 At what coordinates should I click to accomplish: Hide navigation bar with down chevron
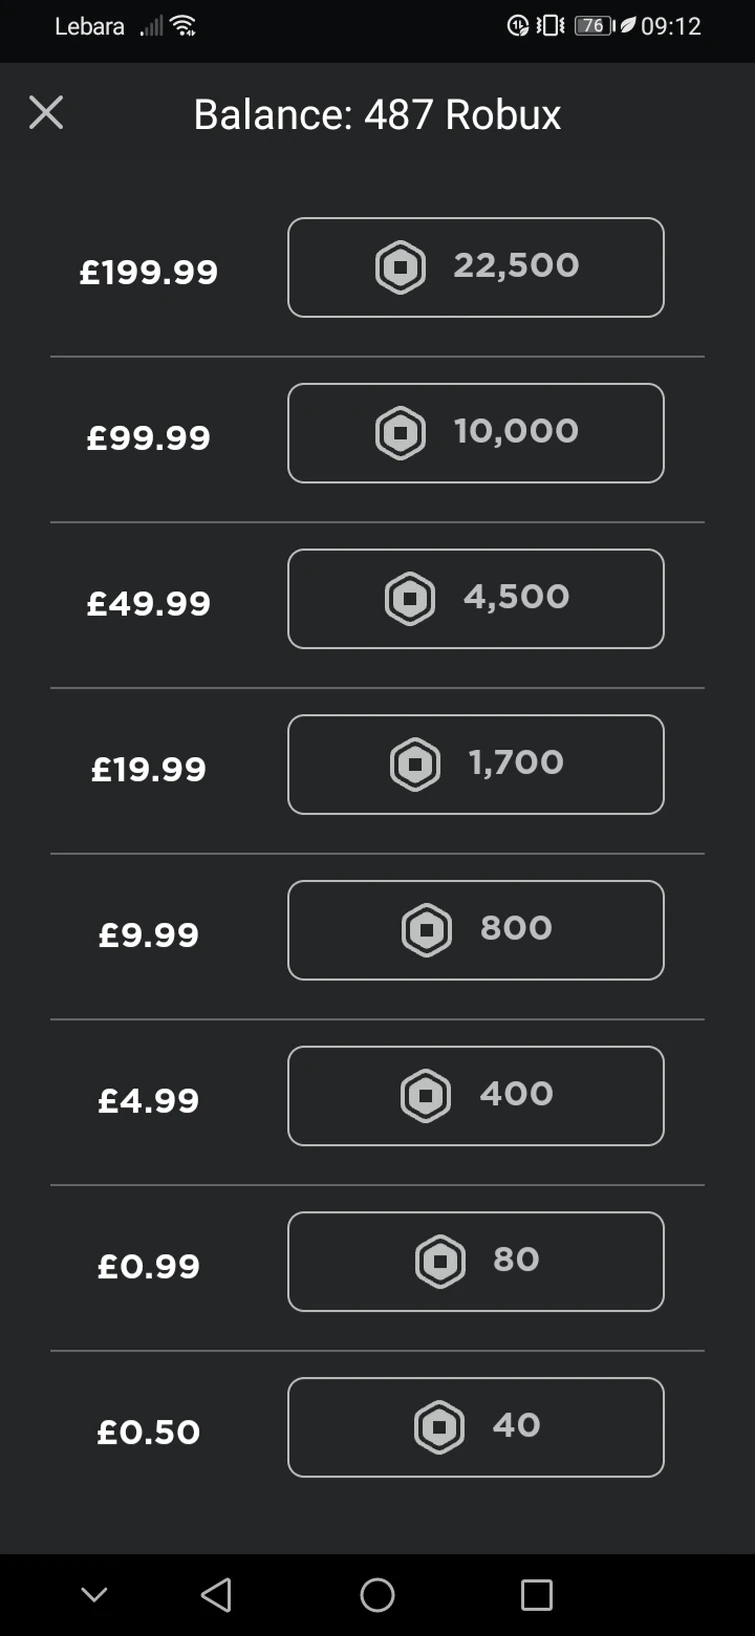coord(94,1595)
